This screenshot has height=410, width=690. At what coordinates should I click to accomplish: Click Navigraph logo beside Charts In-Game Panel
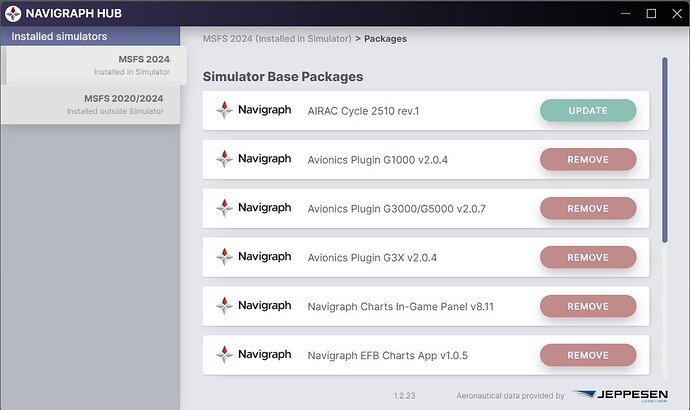253,306
